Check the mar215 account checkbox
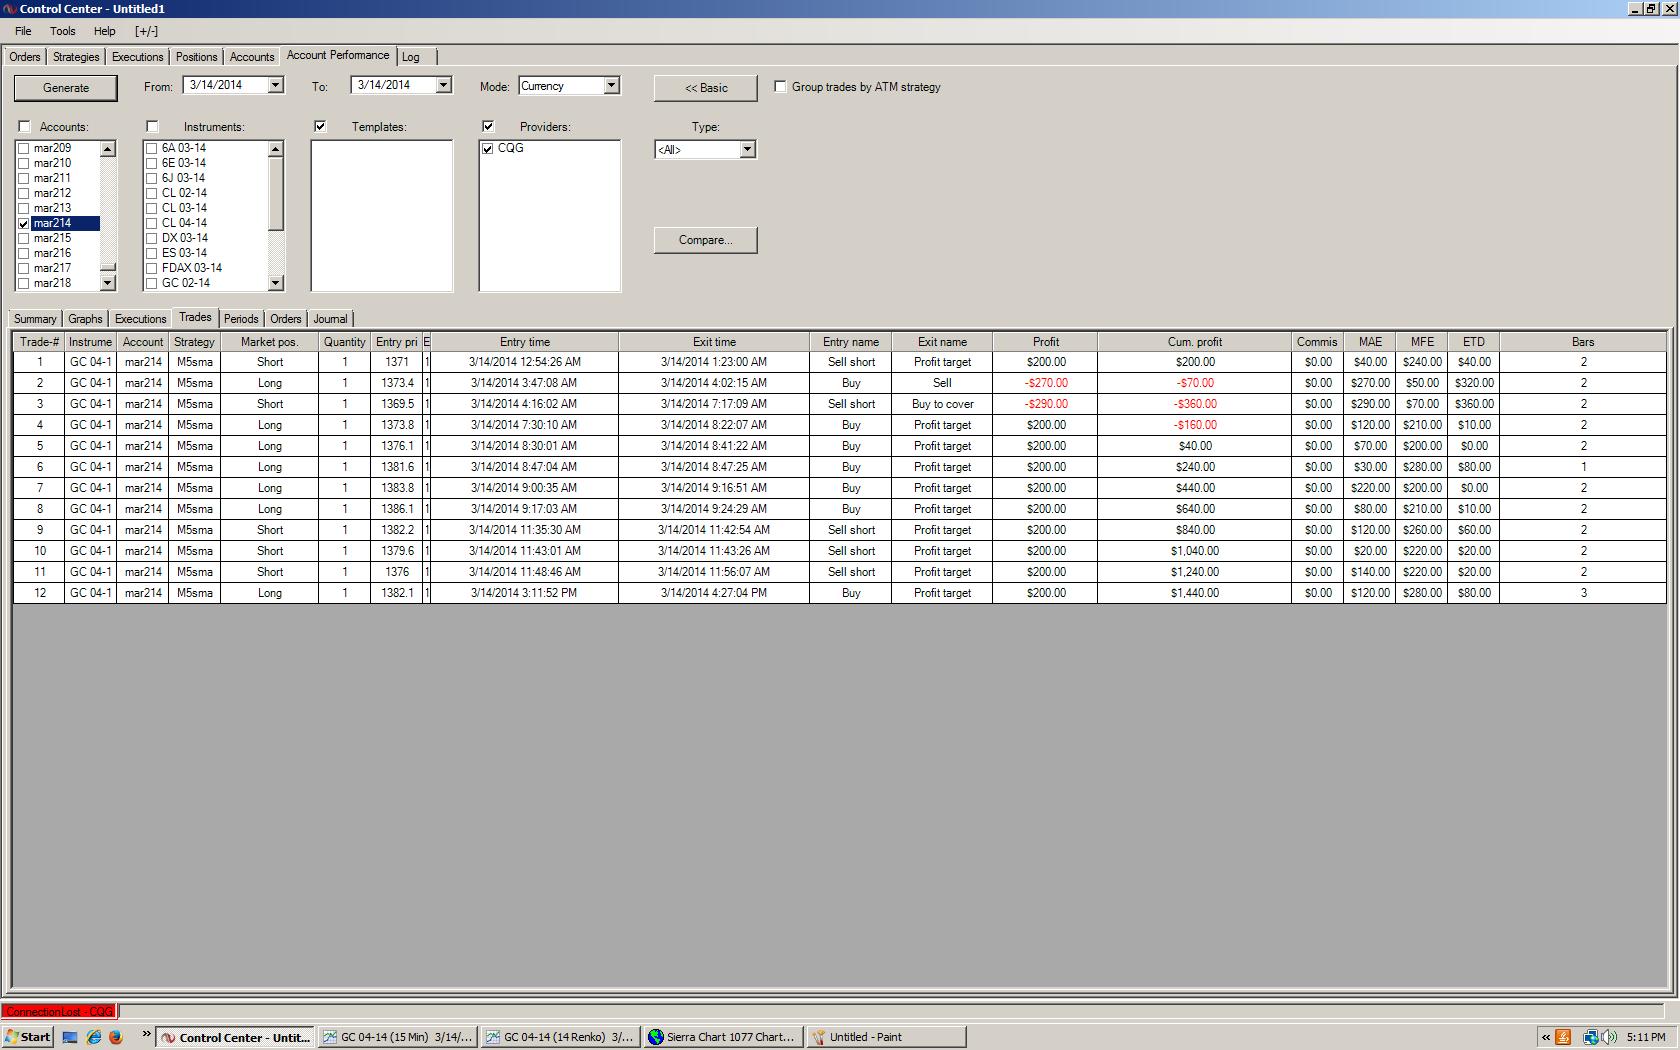The height and width of the screenshot is (1050, 1680). coord(24,239)
